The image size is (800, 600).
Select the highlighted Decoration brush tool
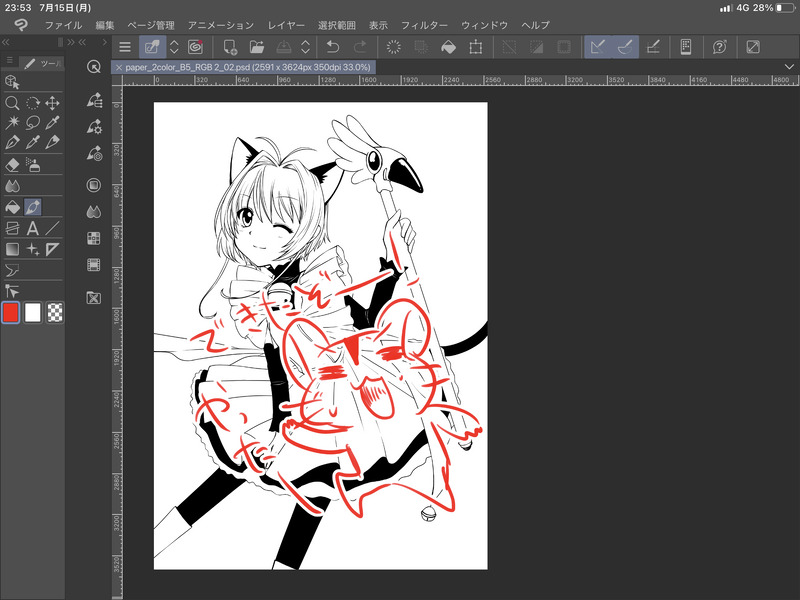pyautogui.click(x=33, y=207)
